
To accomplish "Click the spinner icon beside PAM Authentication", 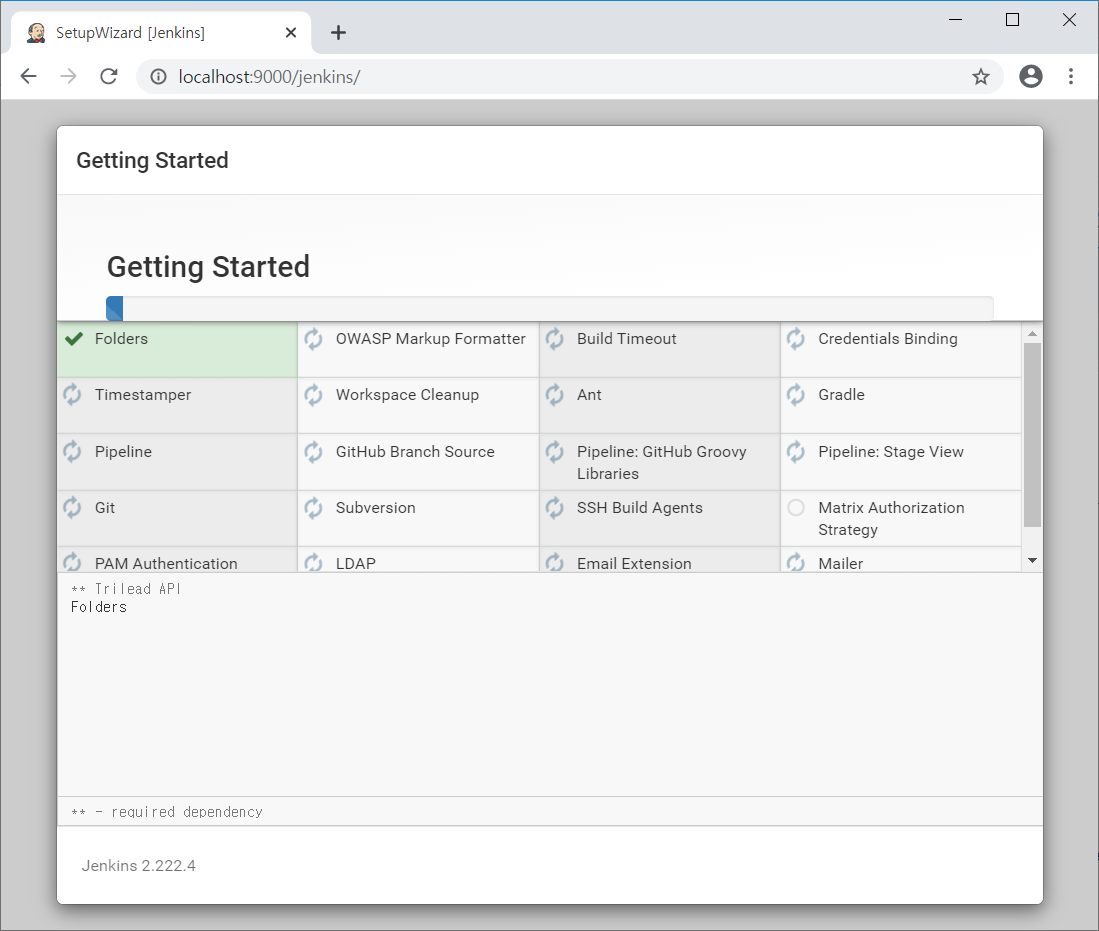I will (72, 562).
